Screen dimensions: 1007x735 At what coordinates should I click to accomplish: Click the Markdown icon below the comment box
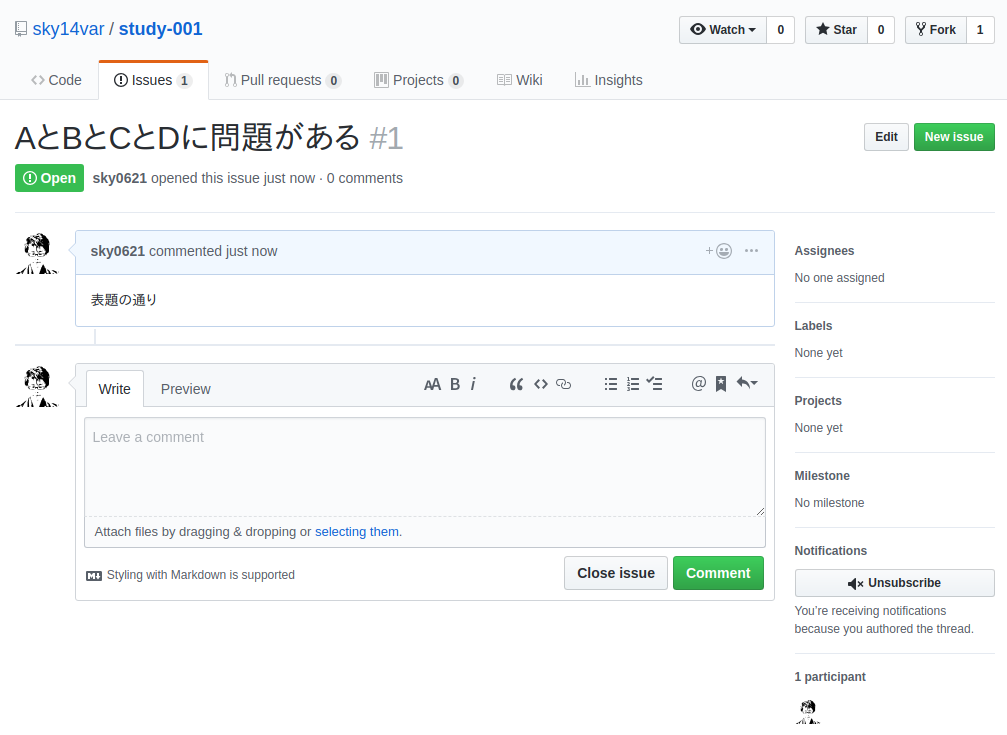pos(94,576)
